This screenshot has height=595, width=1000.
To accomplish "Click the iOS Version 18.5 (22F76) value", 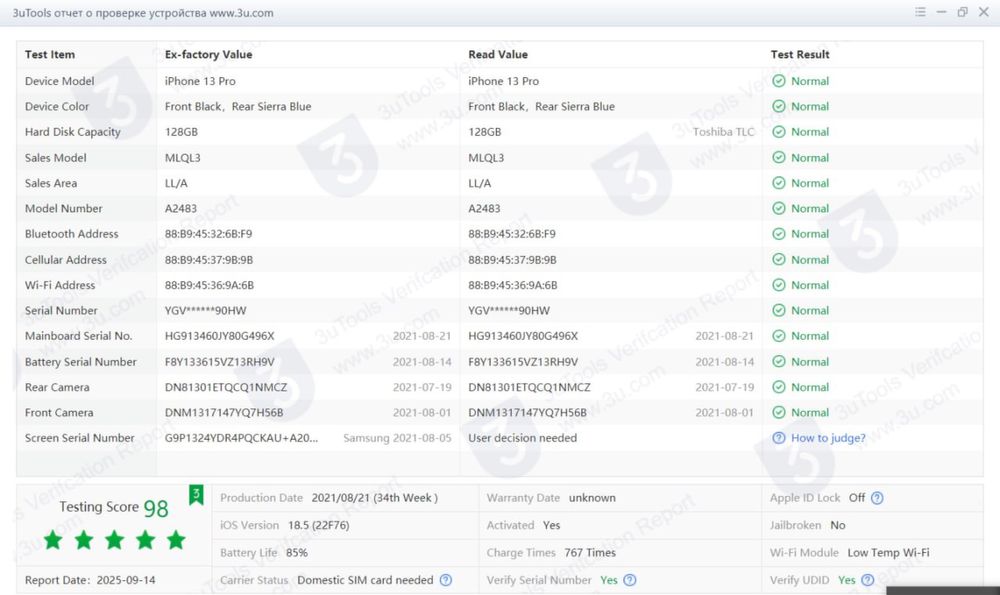I will point(318,525).
